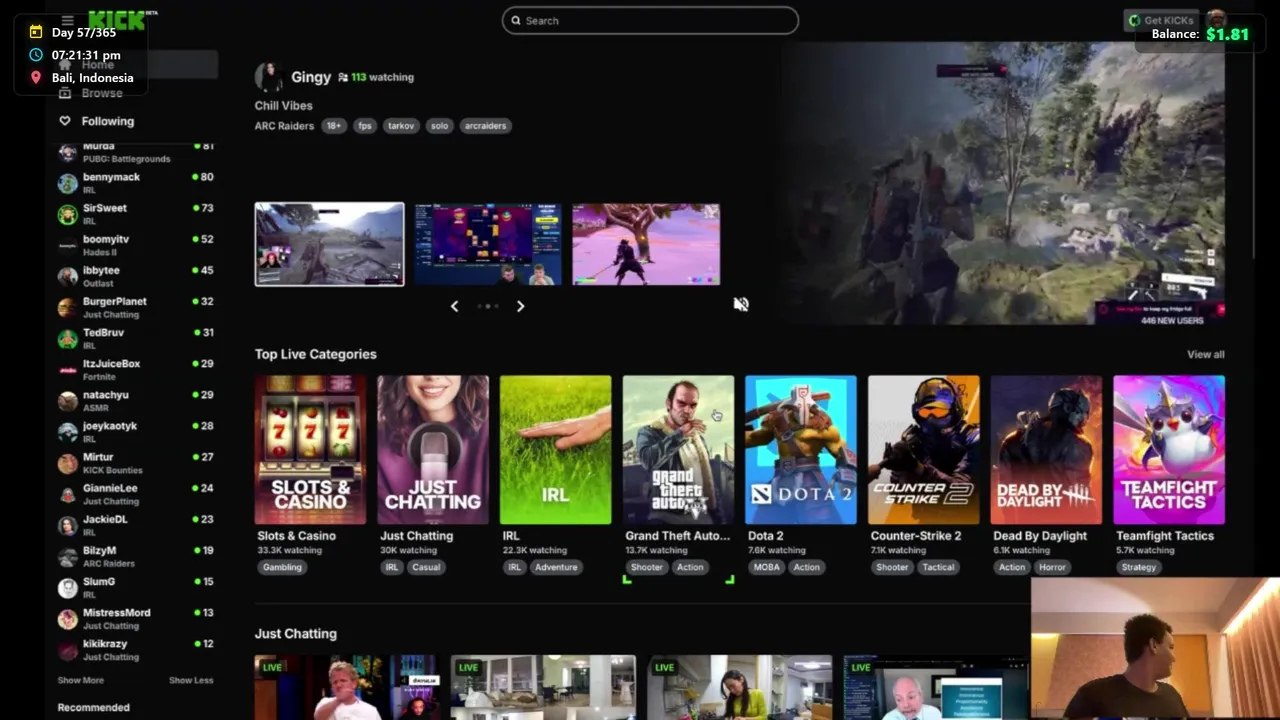The width and height of the screenshot is (1280, 720).
Task: Open the Dota 2 category card
Action: click(x=800, y=450)
